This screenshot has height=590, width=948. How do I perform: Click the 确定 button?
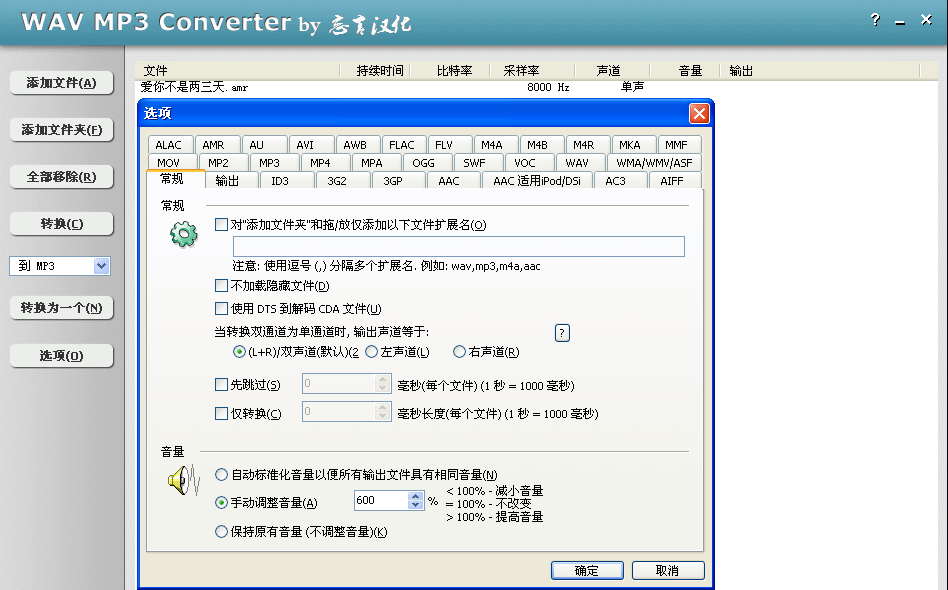(586, 570)
